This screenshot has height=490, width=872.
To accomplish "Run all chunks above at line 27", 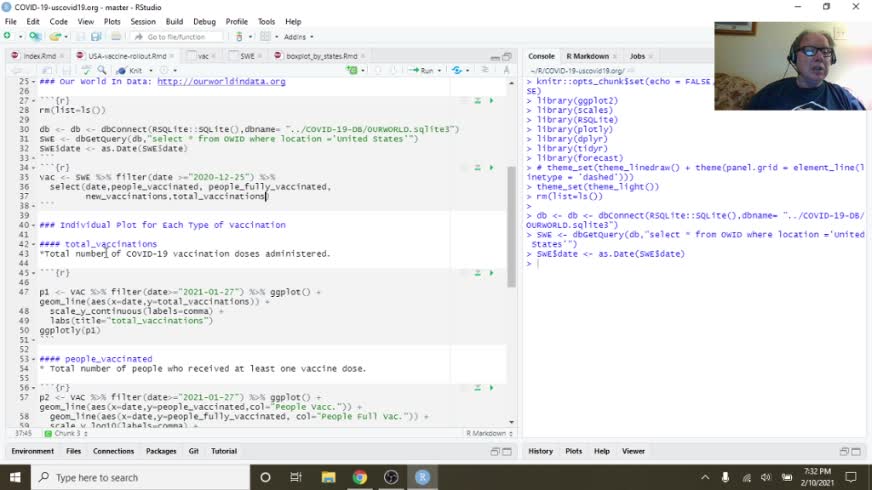I will 477,101.
